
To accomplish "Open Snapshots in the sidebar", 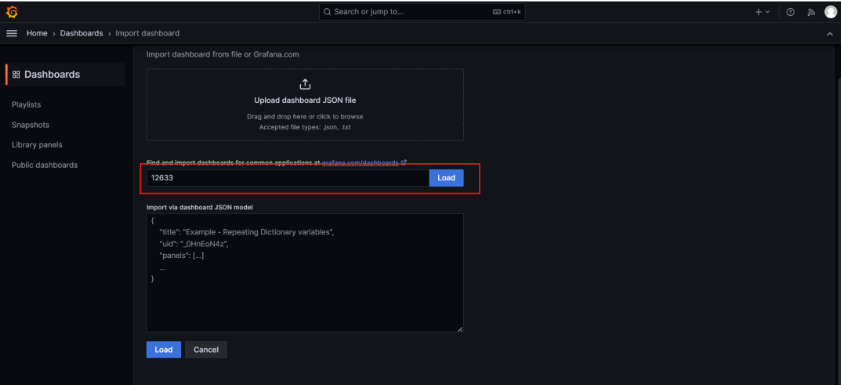I will 31,125.
